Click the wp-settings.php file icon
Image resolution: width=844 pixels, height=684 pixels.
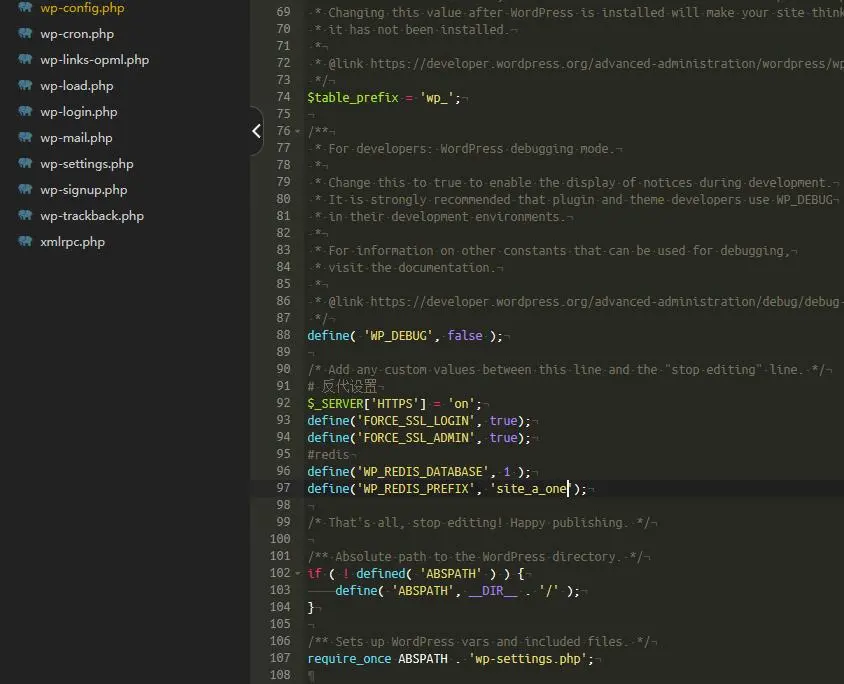tap(25, 163)
